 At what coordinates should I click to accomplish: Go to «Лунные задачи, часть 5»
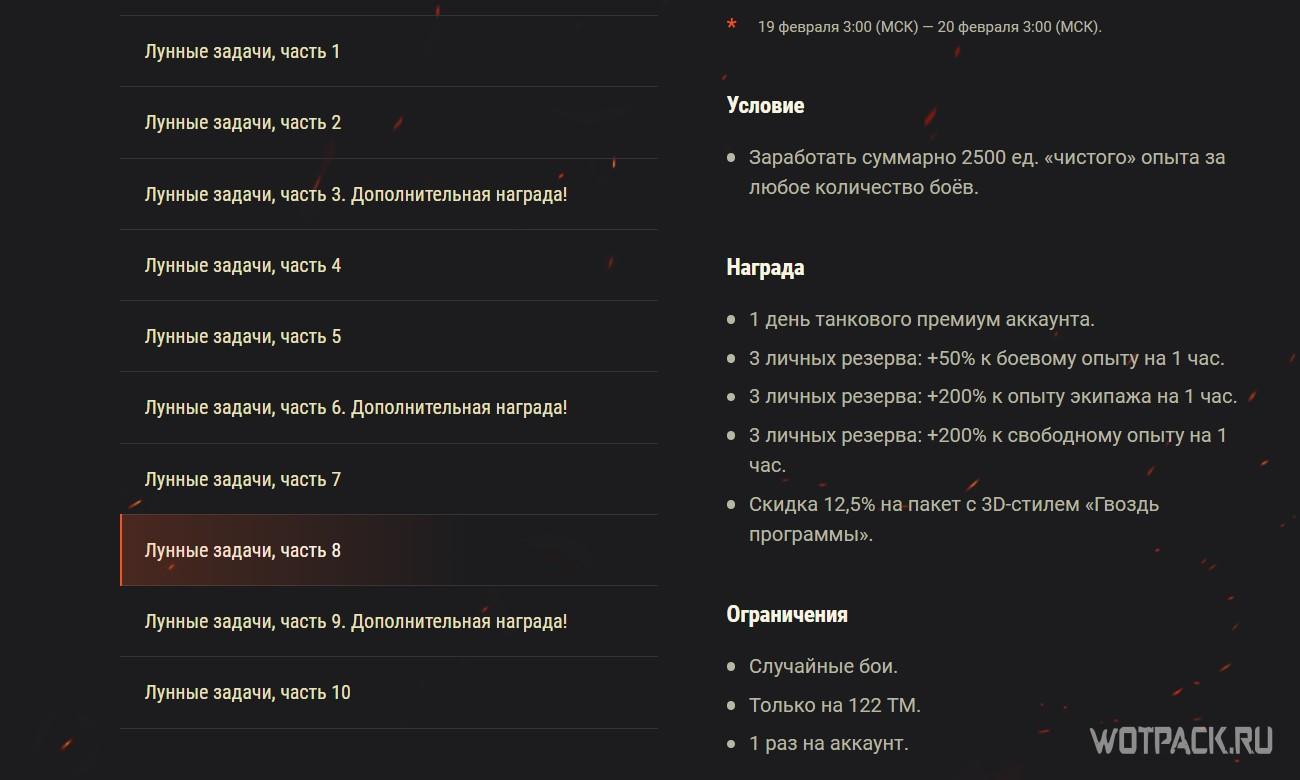(243, 336)
